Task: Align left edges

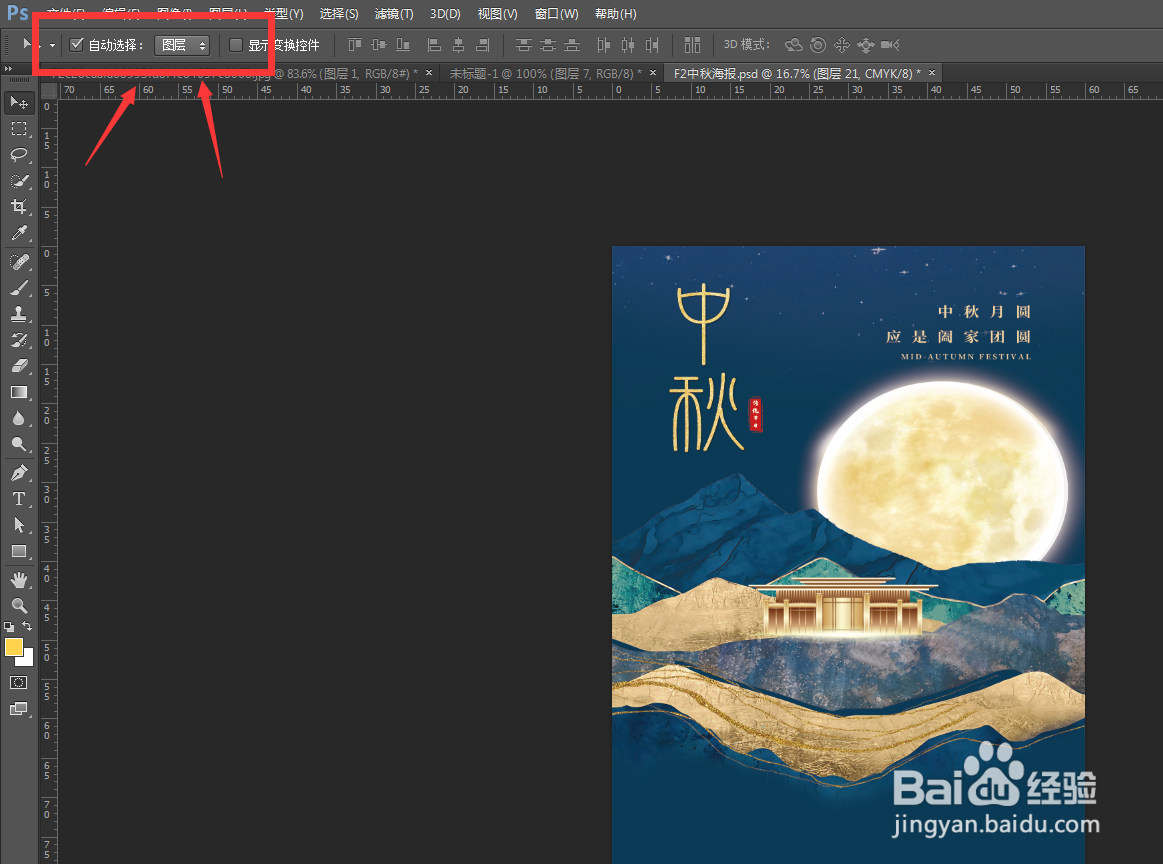Action: (435, 45)
